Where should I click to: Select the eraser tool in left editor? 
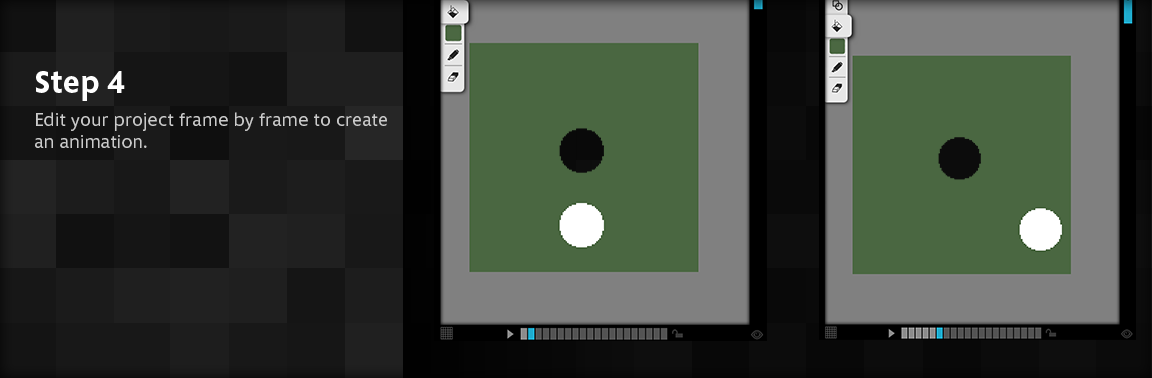click(453, 76)
